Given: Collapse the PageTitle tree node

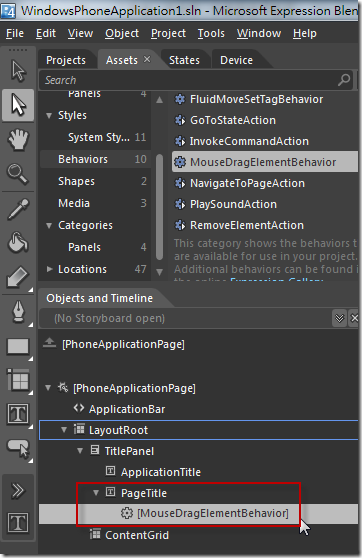Looking at the screenshot, I should [96, 493].
